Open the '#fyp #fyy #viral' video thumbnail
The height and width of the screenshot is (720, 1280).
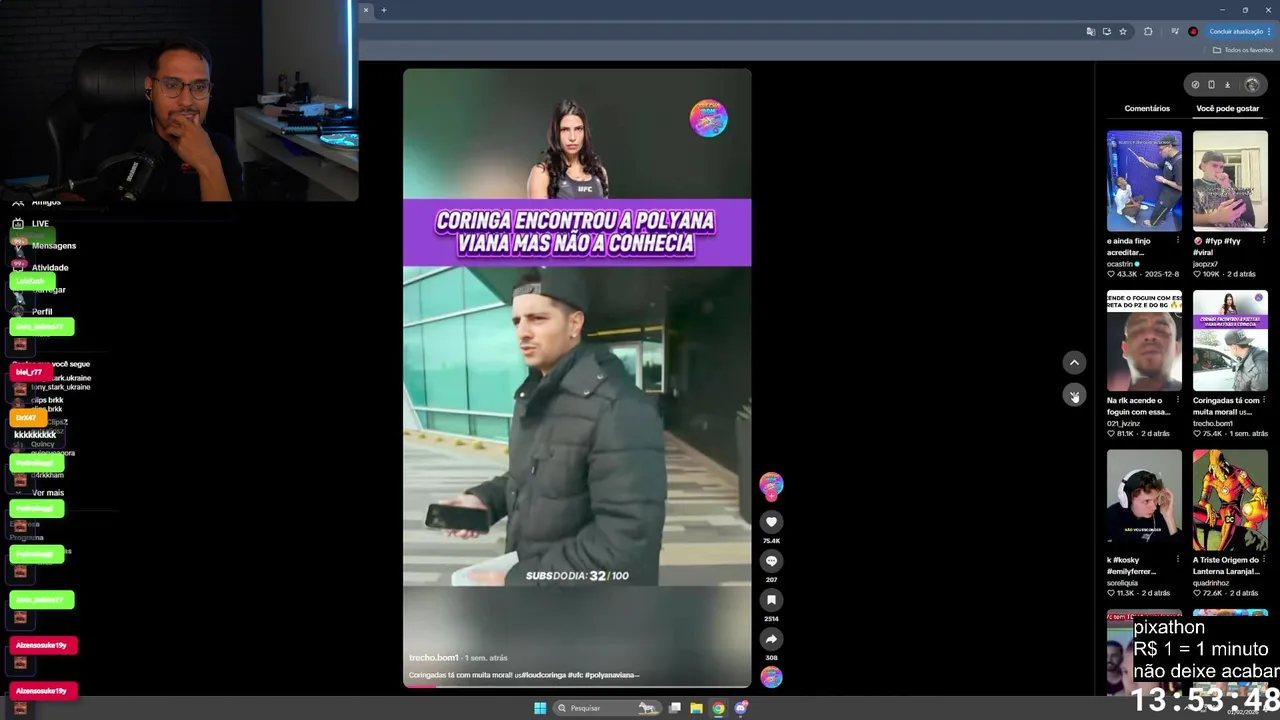tap(1230, 181)
